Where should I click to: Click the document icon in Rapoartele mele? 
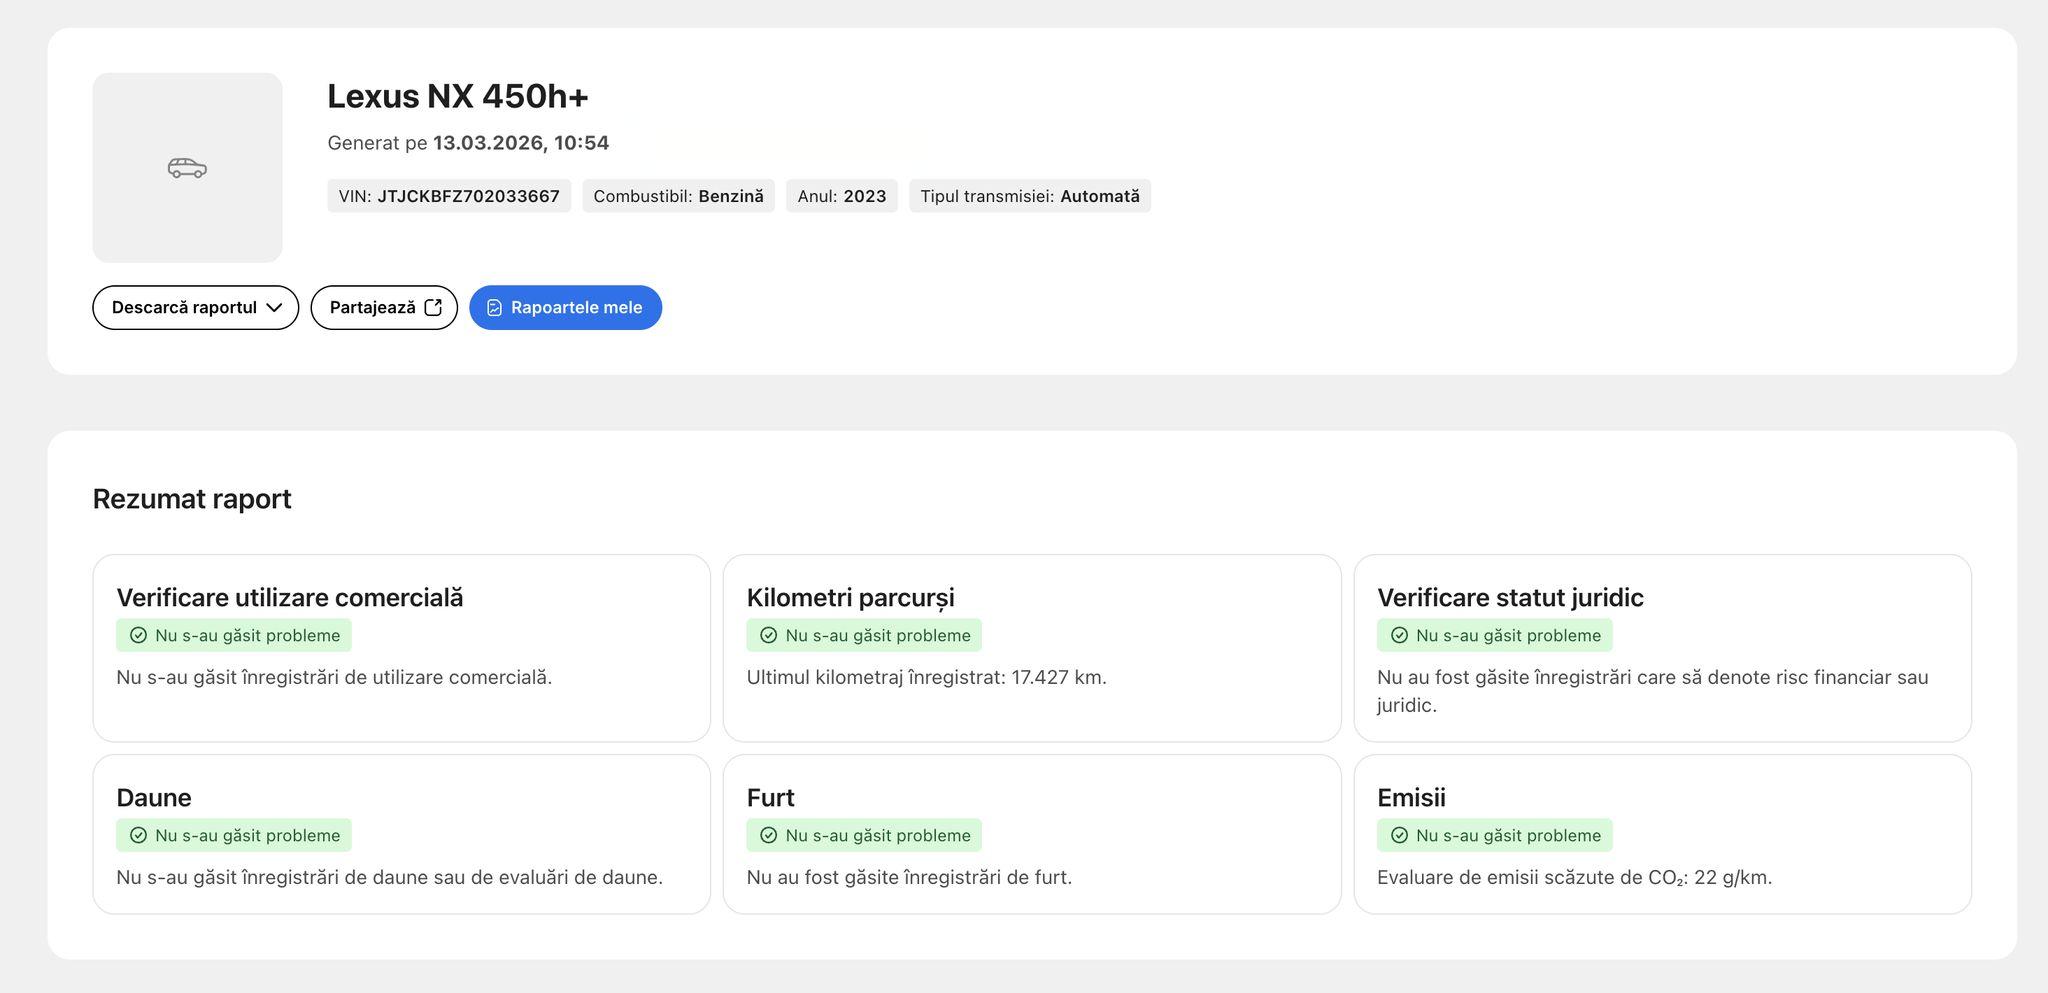[494, 308]
